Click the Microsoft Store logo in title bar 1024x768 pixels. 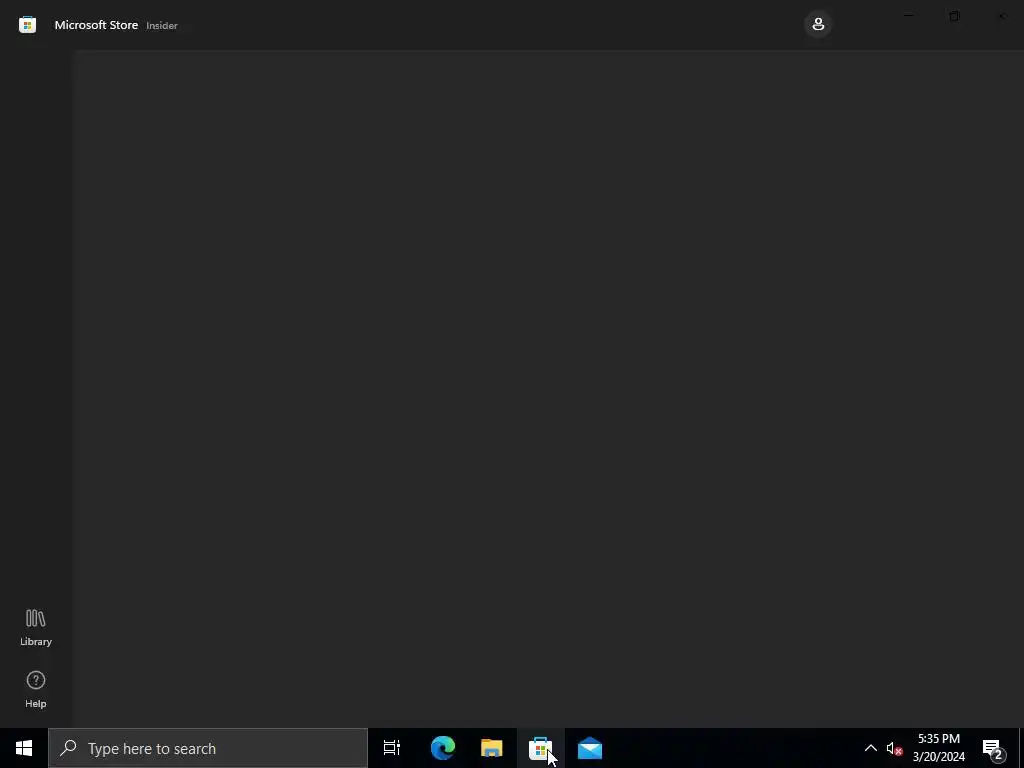click(x=27, y=25)
